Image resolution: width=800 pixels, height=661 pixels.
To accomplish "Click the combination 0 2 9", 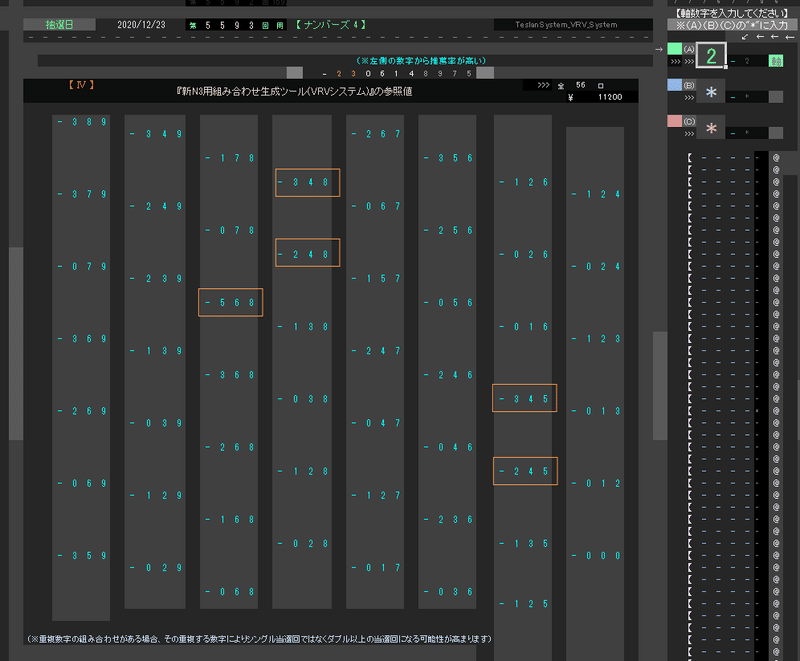I will 156,568.
